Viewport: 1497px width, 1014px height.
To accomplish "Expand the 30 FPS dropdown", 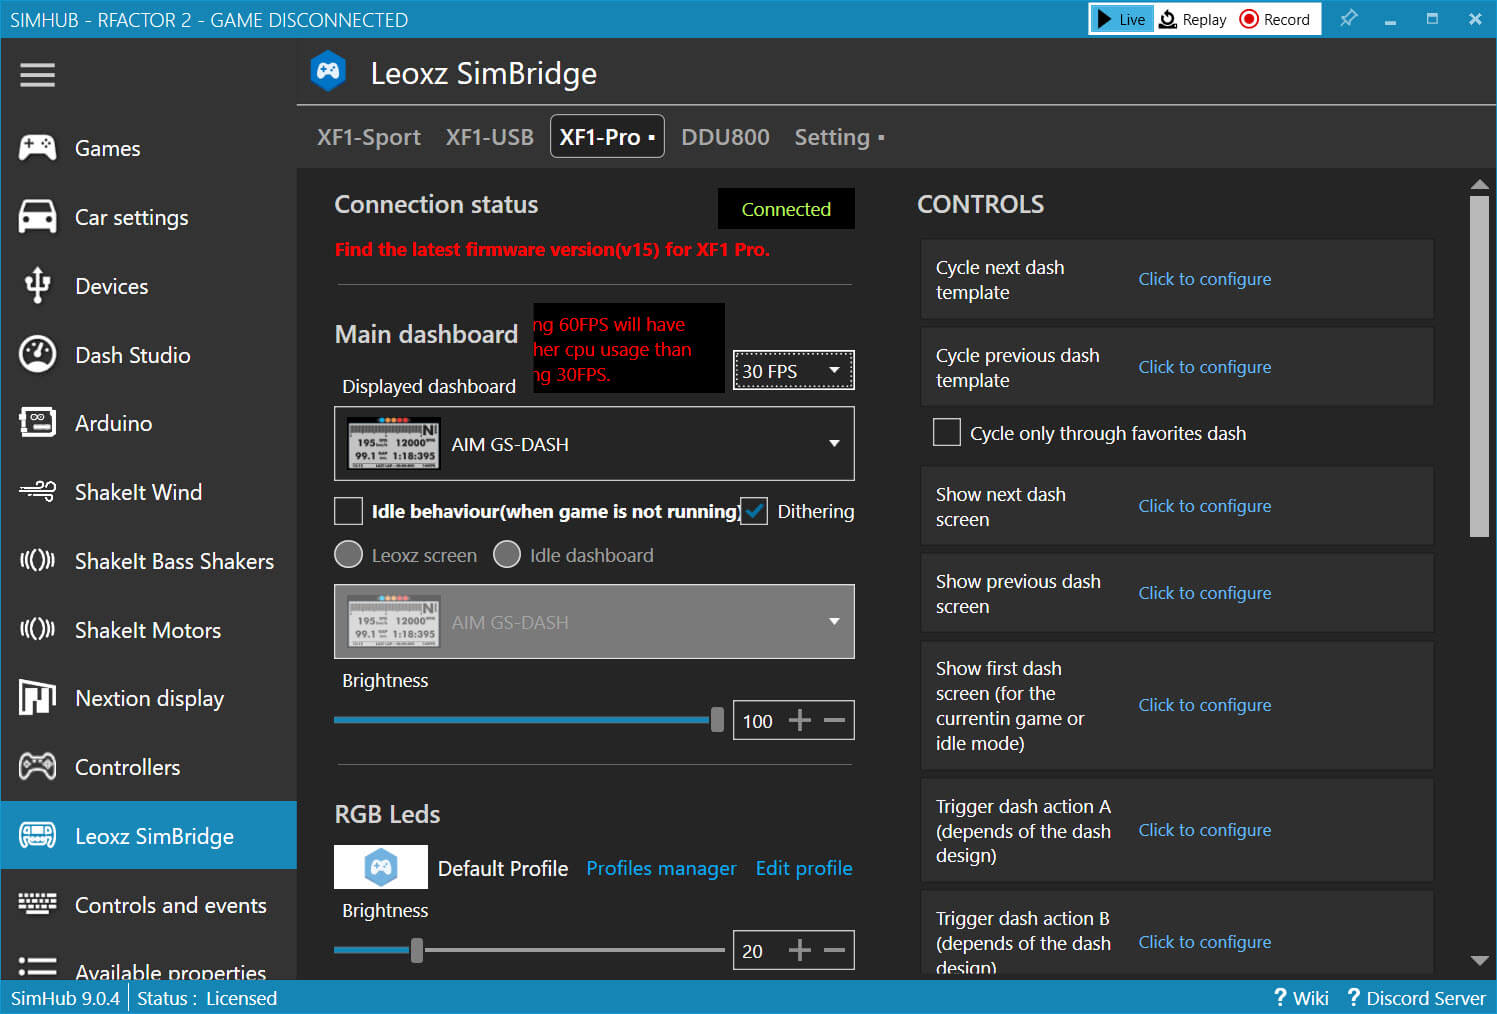I will (x=793, y=371).
